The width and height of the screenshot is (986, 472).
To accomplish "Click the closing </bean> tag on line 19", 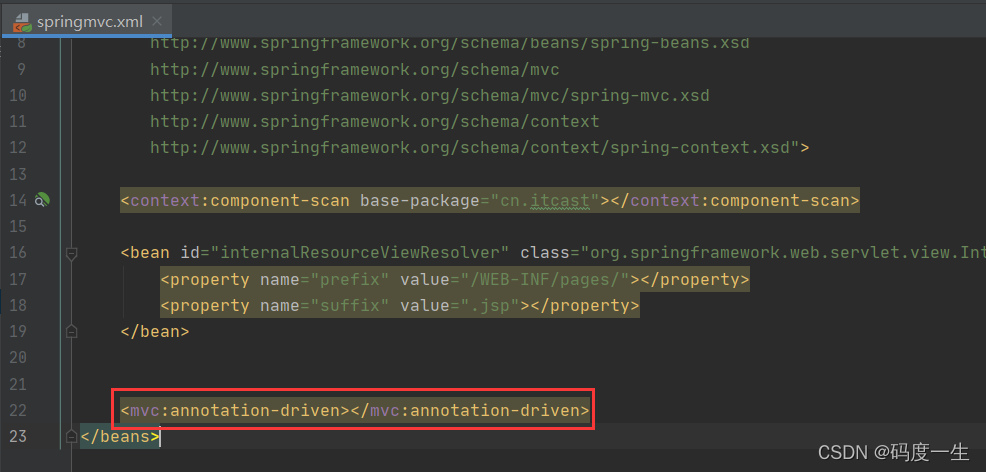I will coord(155,331).
